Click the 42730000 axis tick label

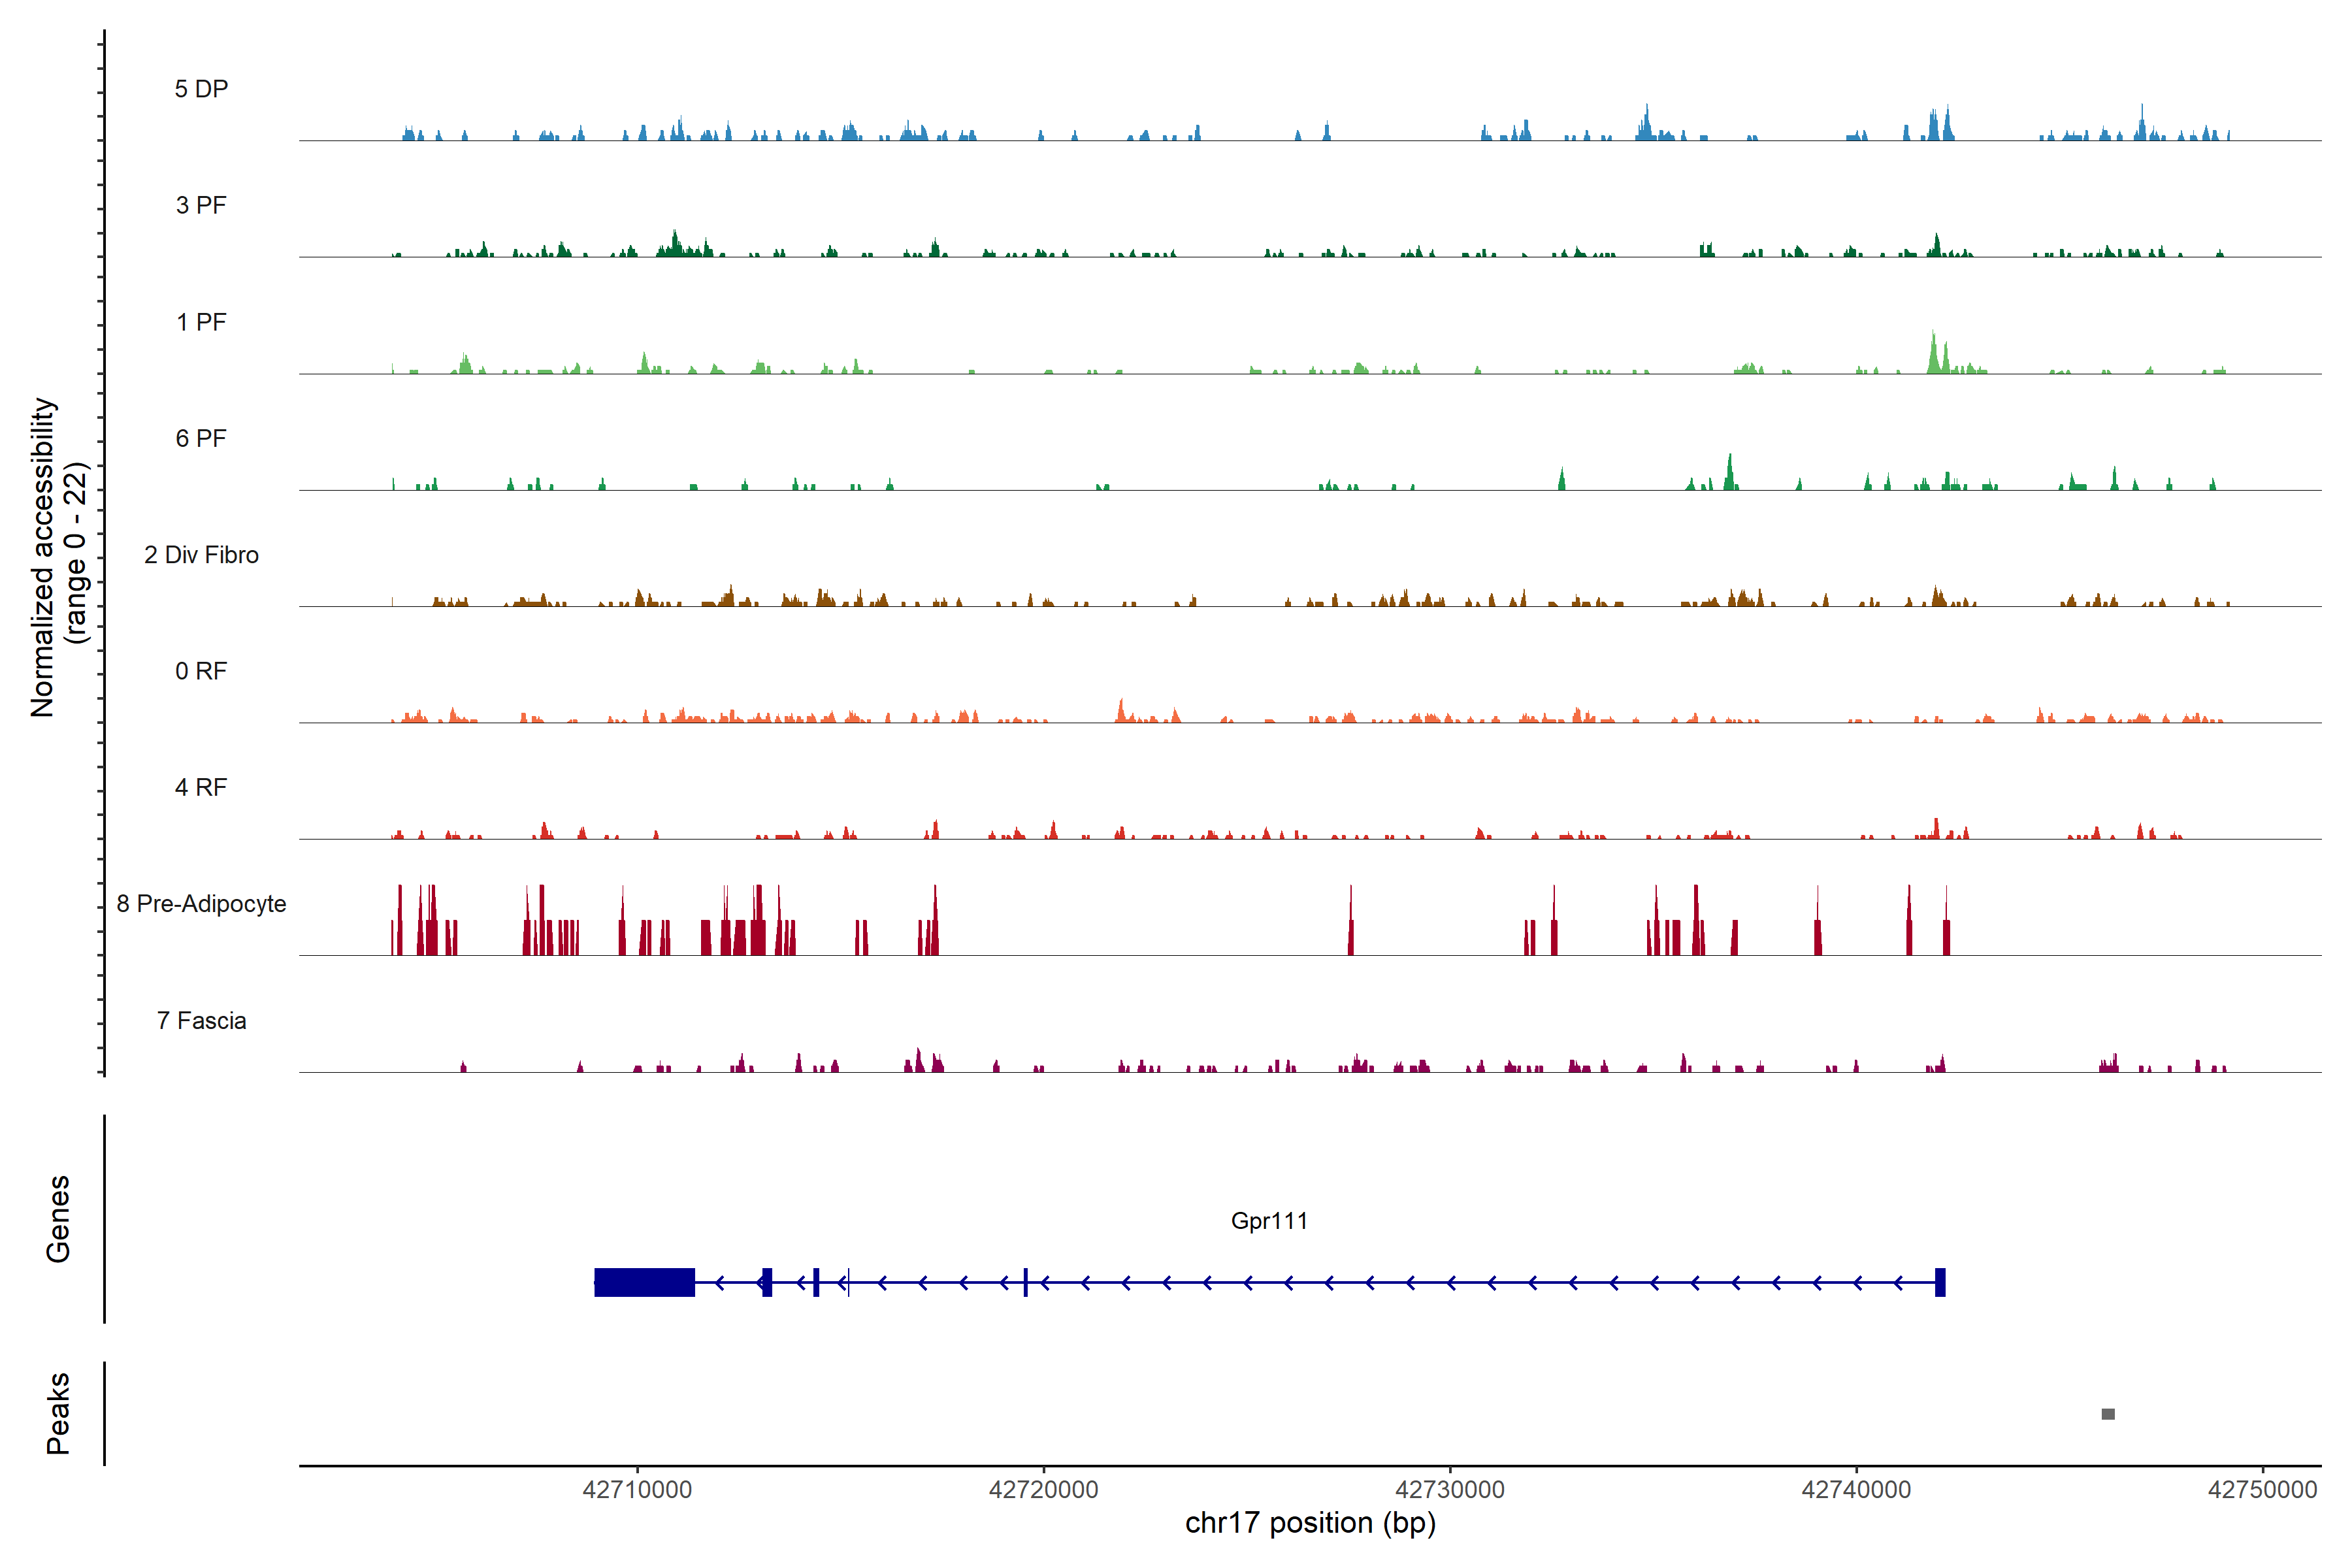[1450, 1489]
